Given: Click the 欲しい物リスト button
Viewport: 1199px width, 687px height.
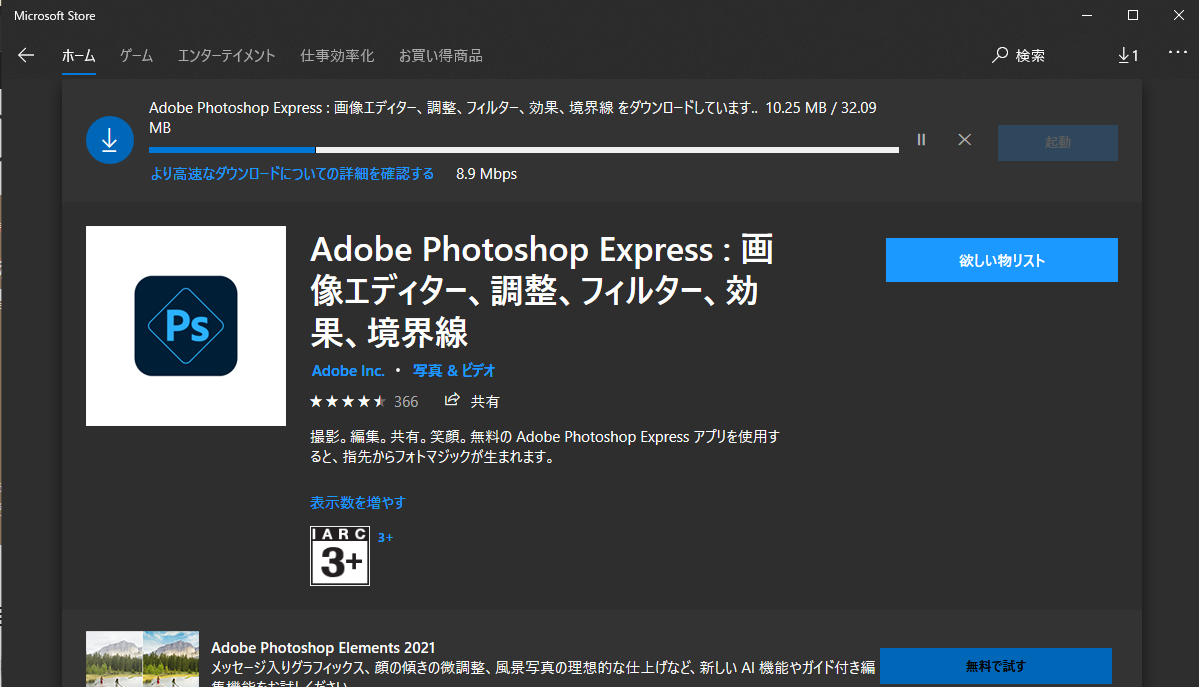Looking at the screenshot, I should [x=1002, y=260].
